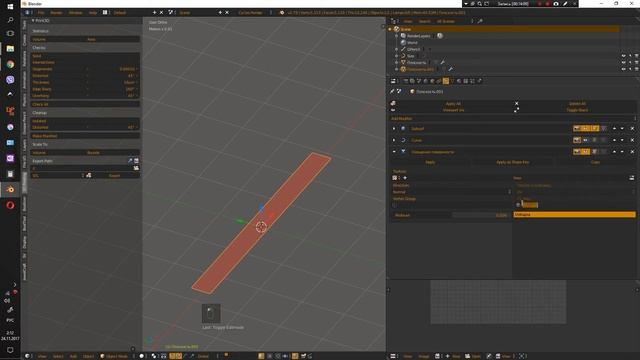
Task: Collapse the third displace modifier panel
Action: pos(394,152)
